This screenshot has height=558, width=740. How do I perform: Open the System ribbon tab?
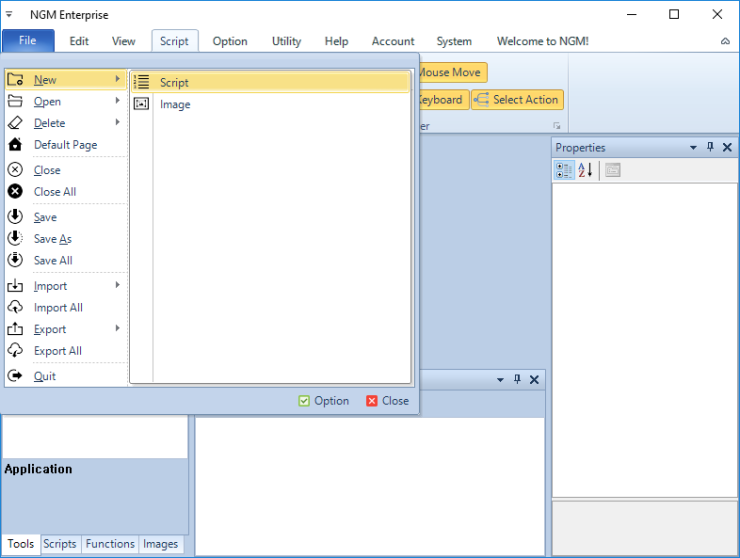click(454, 41)
